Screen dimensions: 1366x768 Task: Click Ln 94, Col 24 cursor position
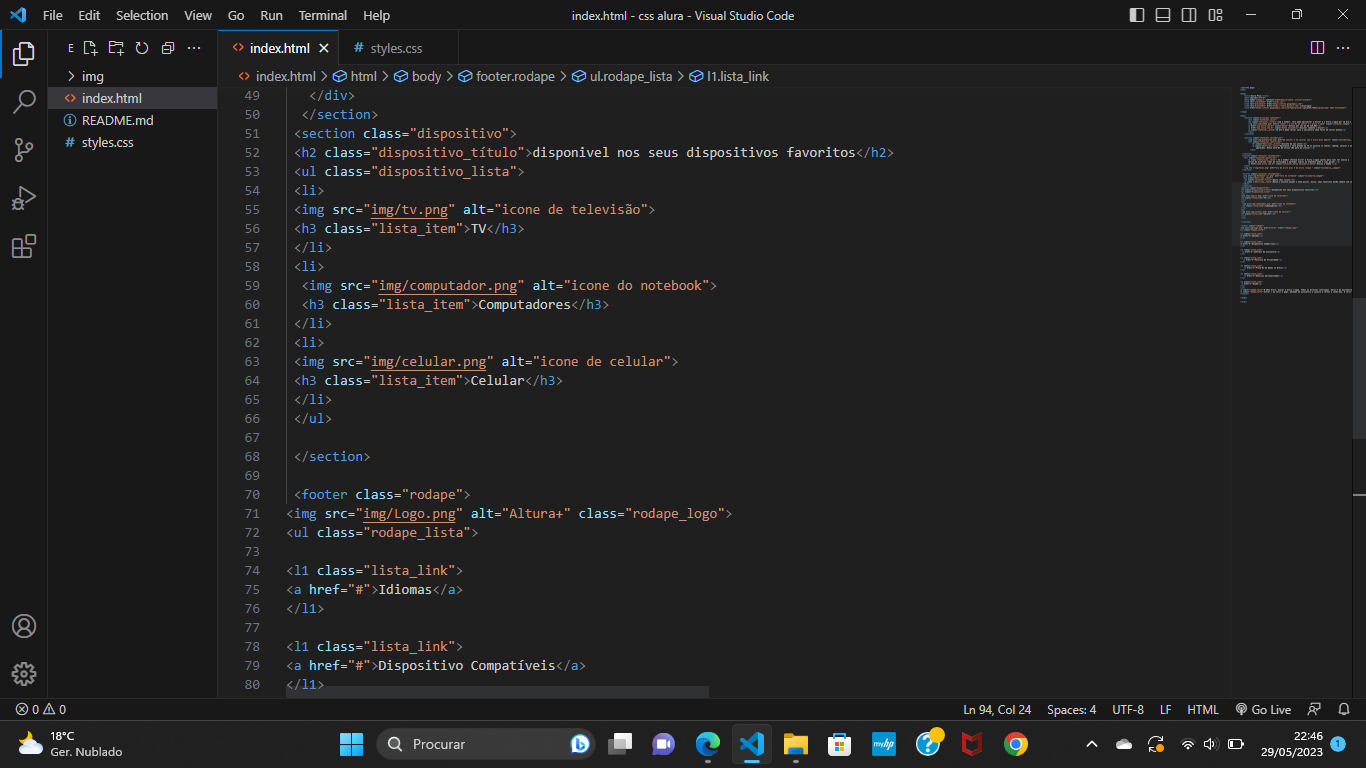click(997, 709)
